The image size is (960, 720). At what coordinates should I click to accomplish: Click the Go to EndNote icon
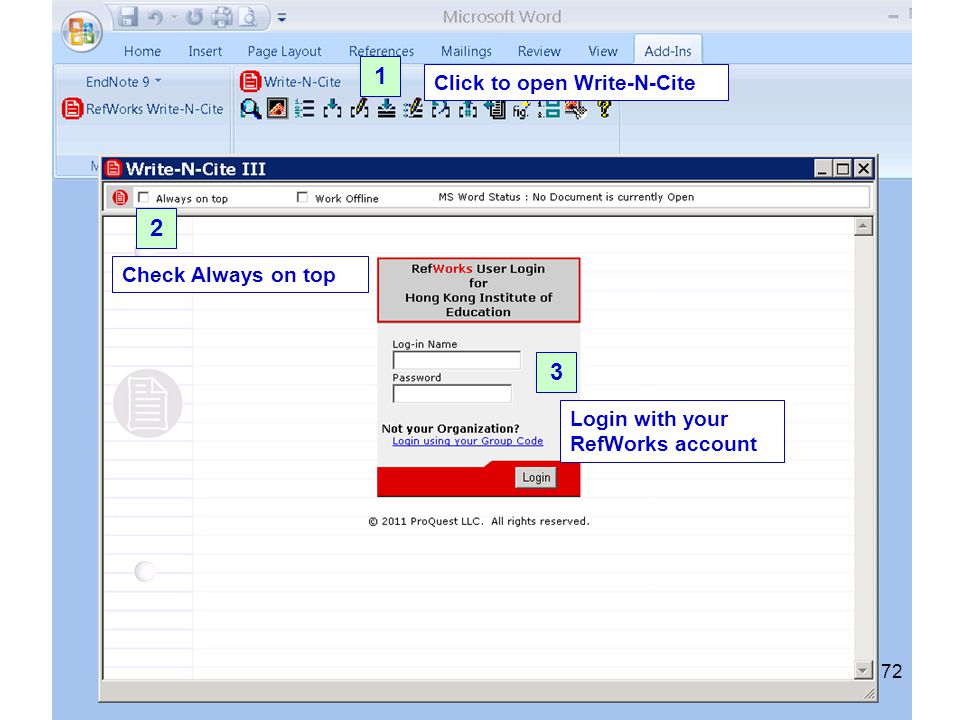[x=277, y=109]
